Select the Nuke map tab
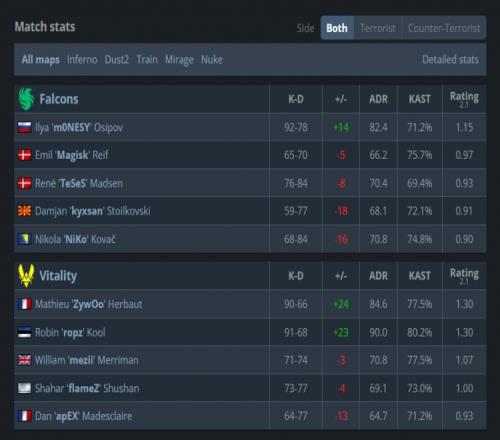This screenshot has width=500, height=440. [212, 60]
